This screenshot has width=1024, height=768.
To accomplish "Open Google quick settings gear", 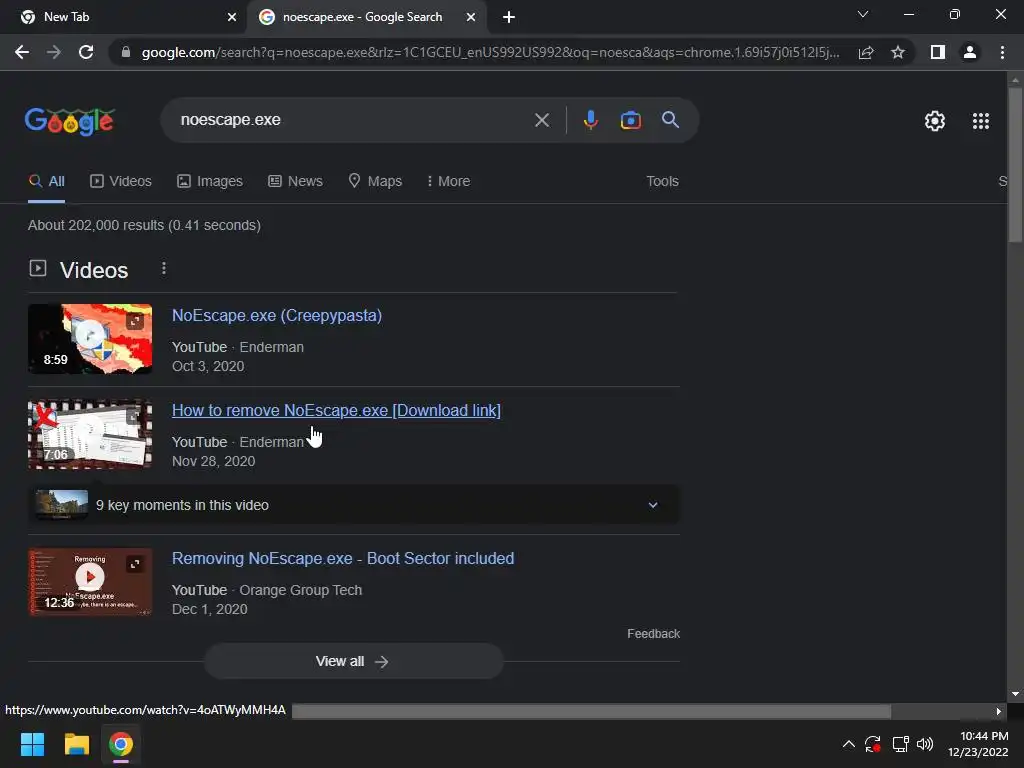I will point(935,121).
